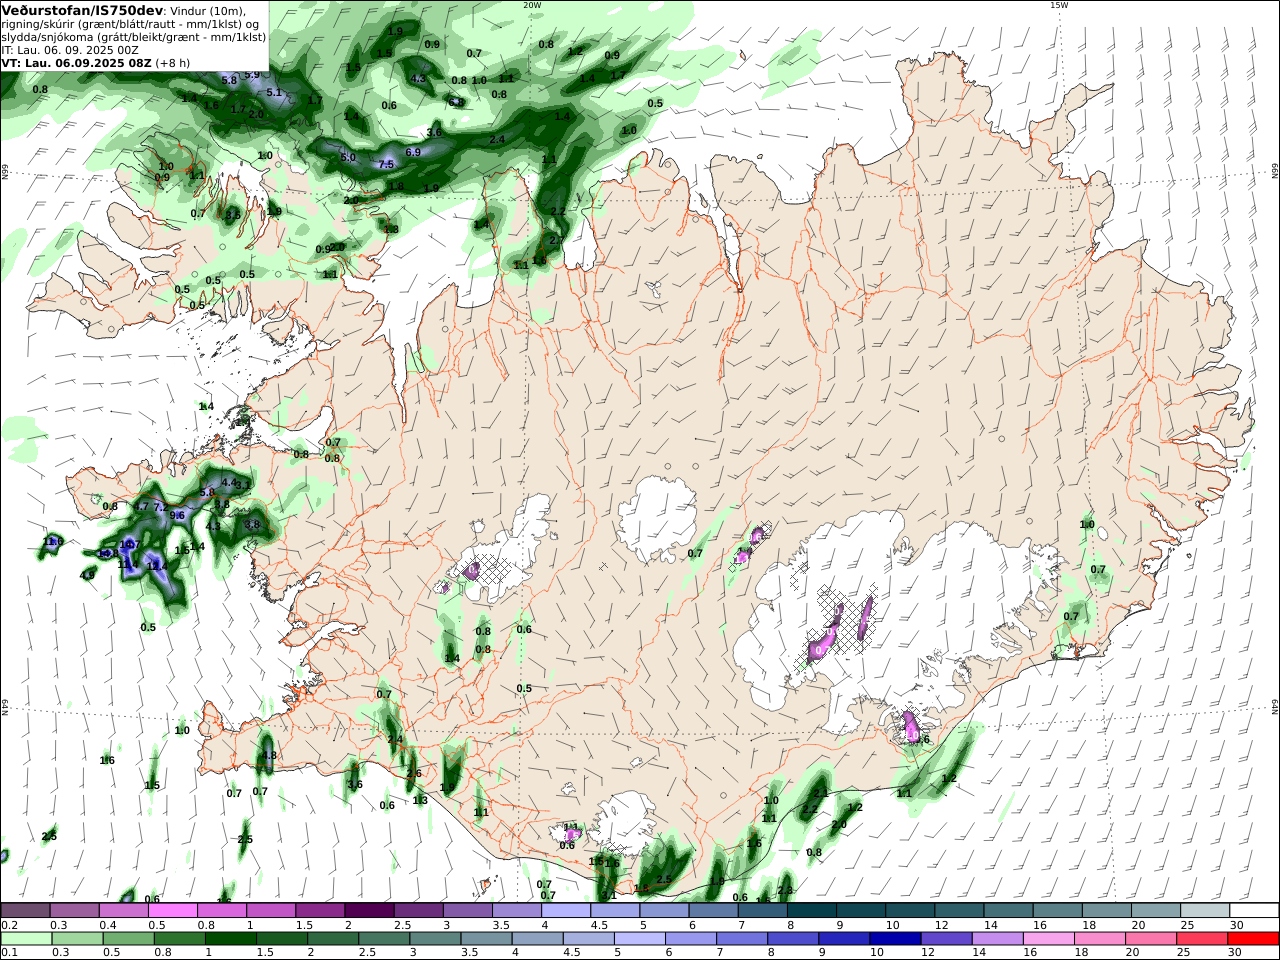Select the darkest green 1 rain legend swatch
The height and width of the screenshot is (960, 1280).
point(230,939)
